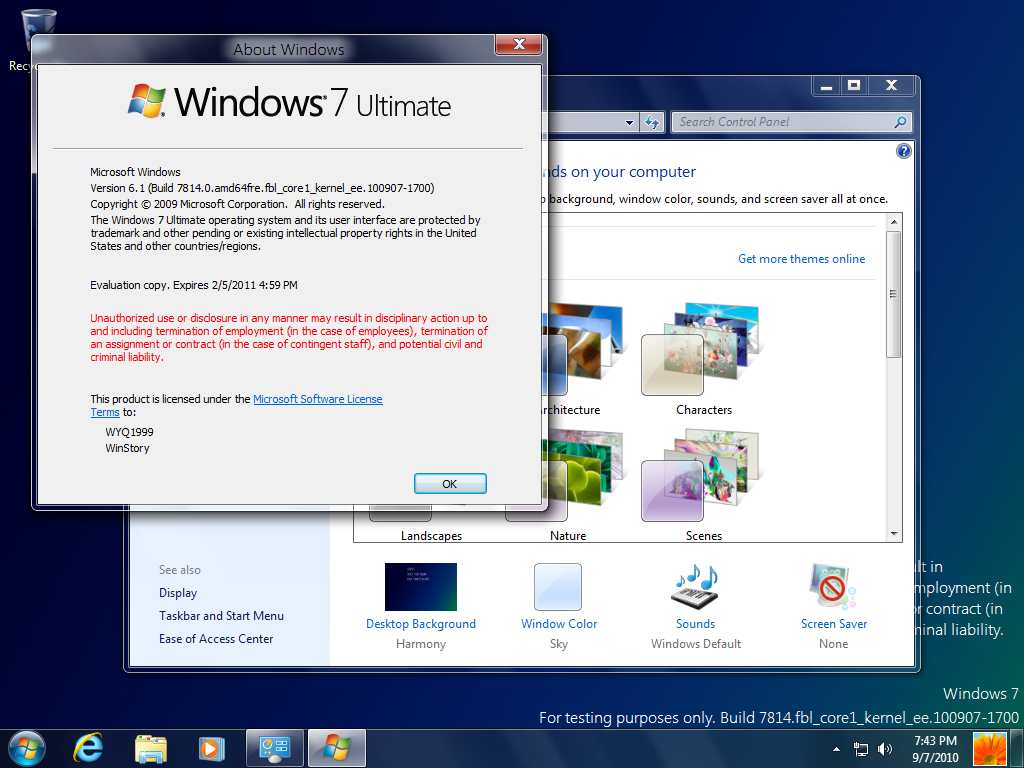The image size is (1024, 768).
Task: Open Windows Explorer from taskbar
Action: pyautogui.click(x=151, y=748)
